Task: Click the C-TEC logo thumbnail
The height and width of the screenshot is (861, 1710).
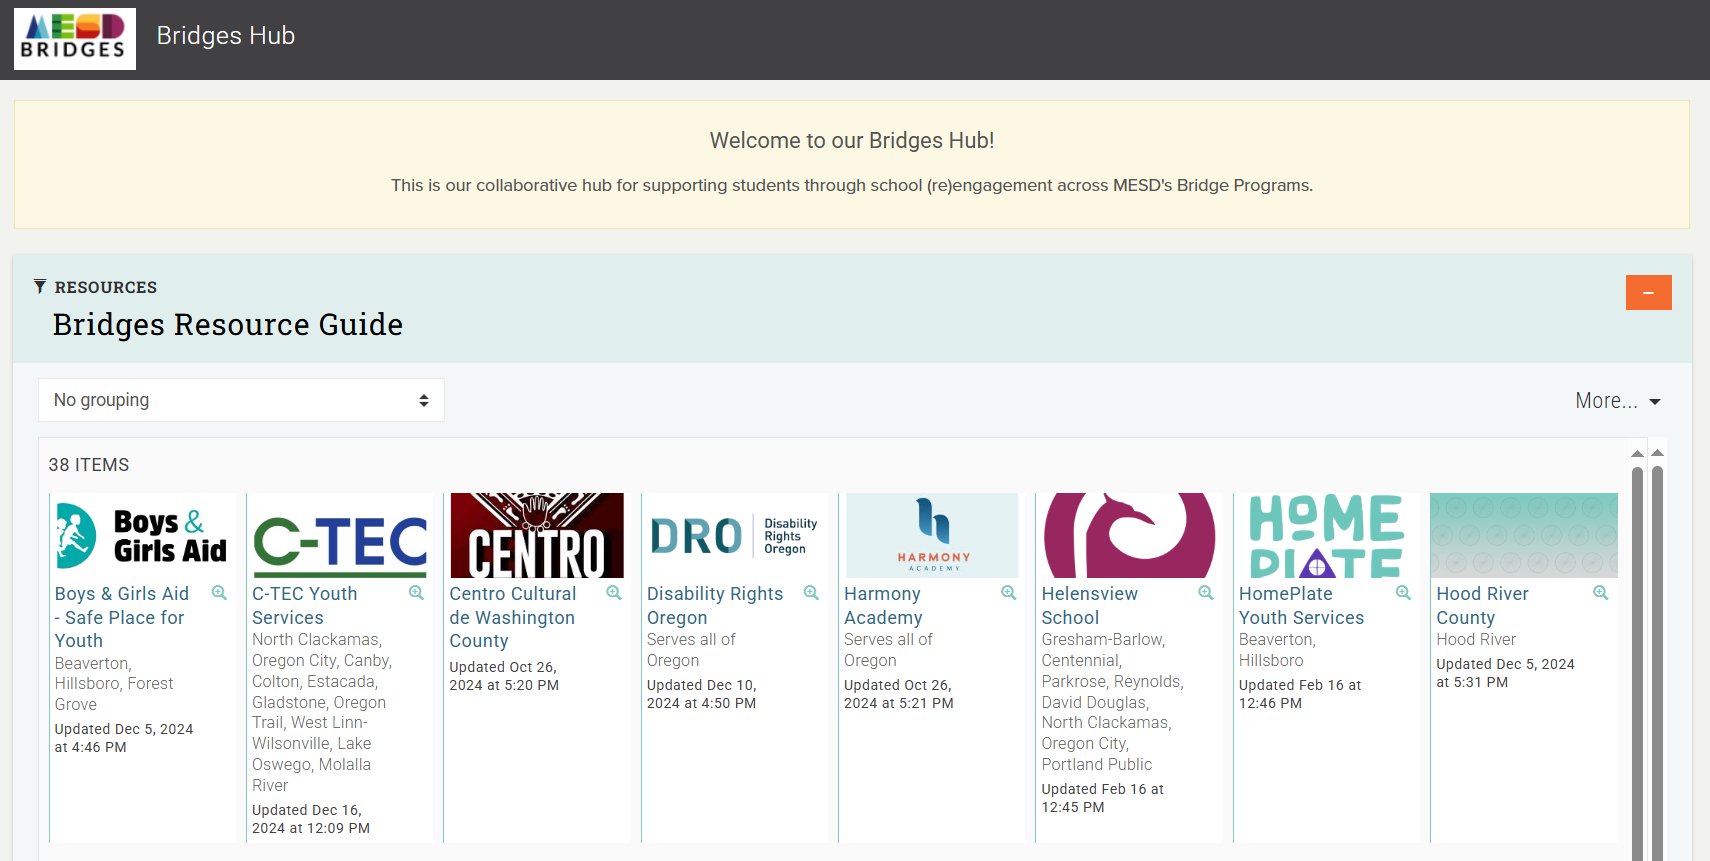Action: click(x=340, y=535)
